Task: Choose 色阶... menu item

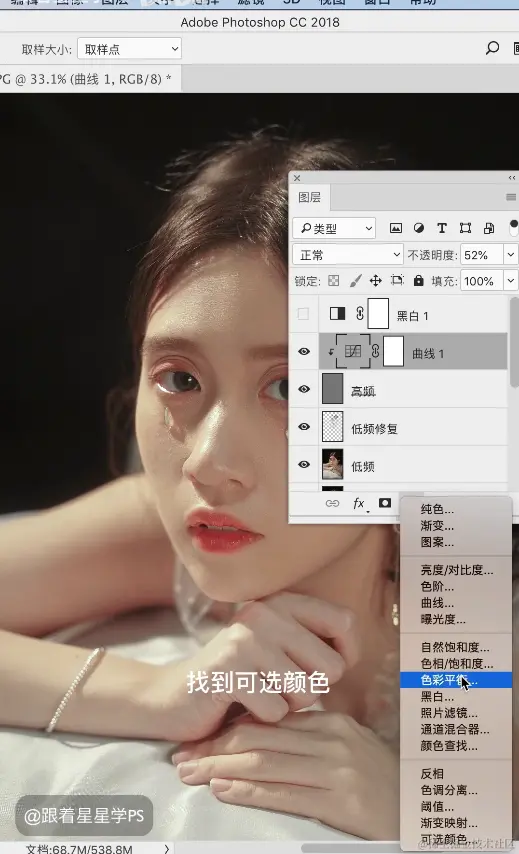Action: 456,586
